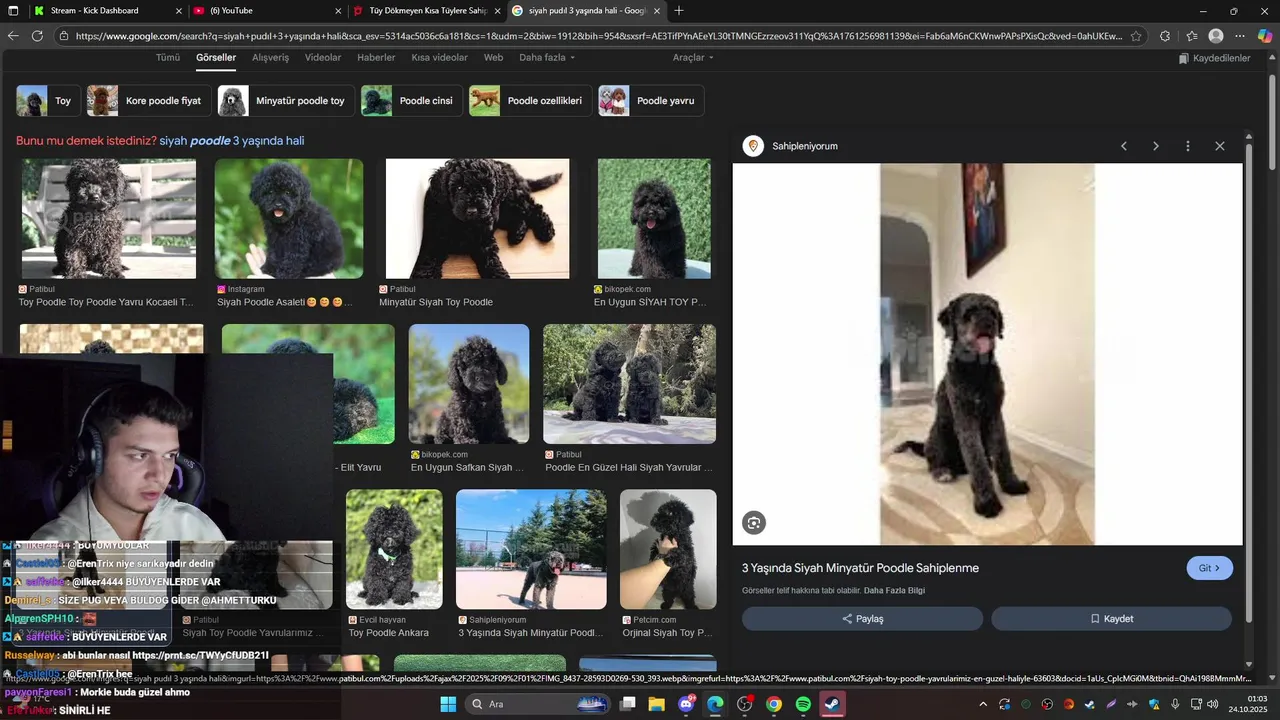Expand the Araçlar dropdown

693,58
